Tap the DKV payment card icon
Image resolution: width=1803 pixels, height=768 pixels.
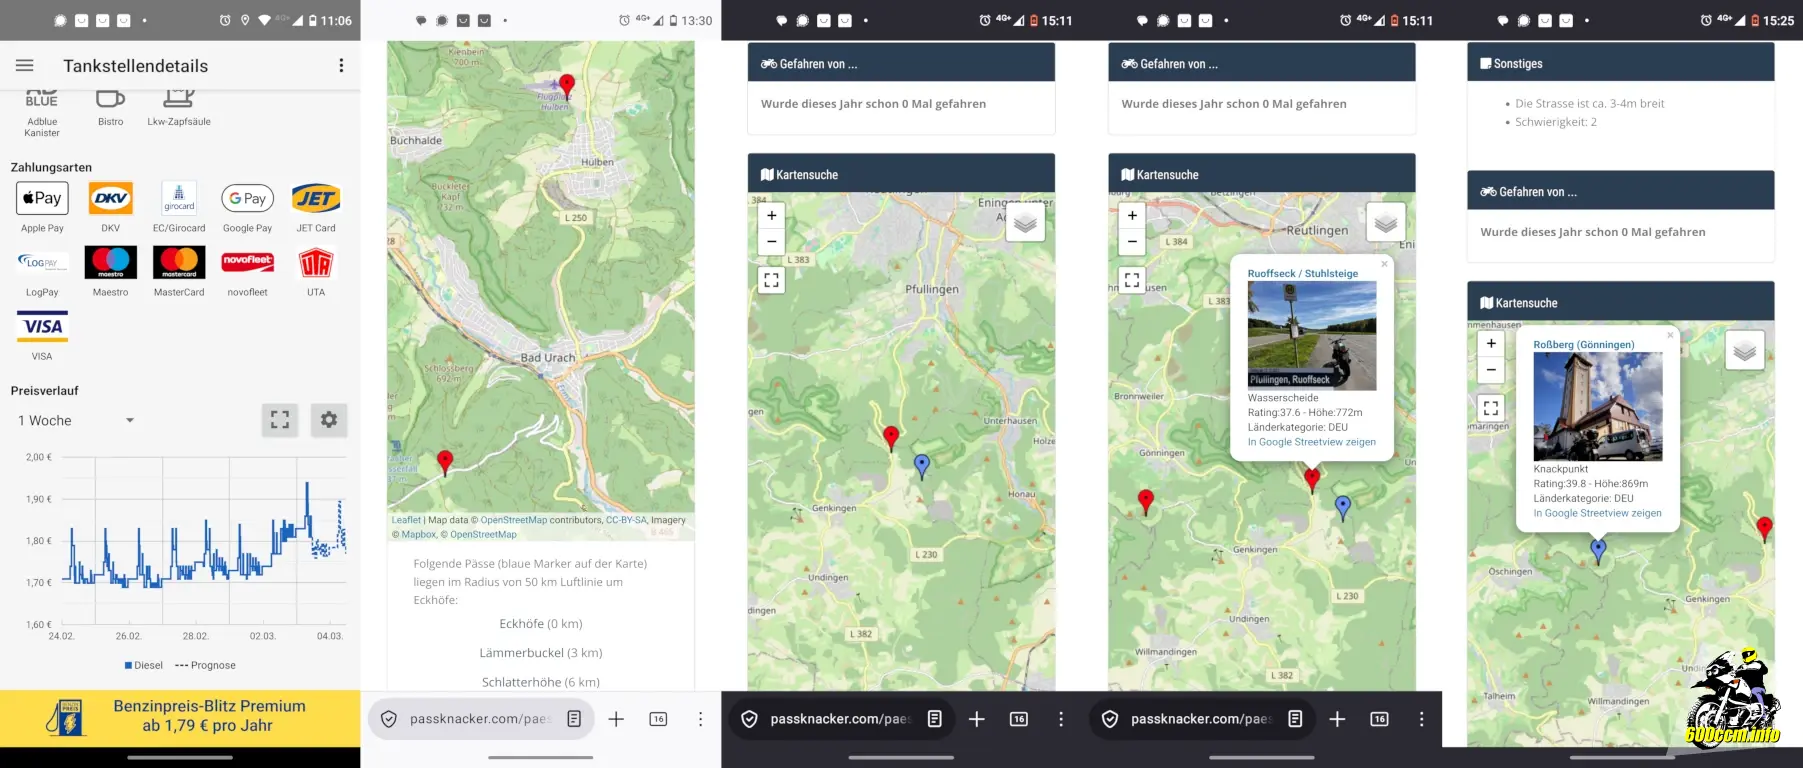(110, 198)
